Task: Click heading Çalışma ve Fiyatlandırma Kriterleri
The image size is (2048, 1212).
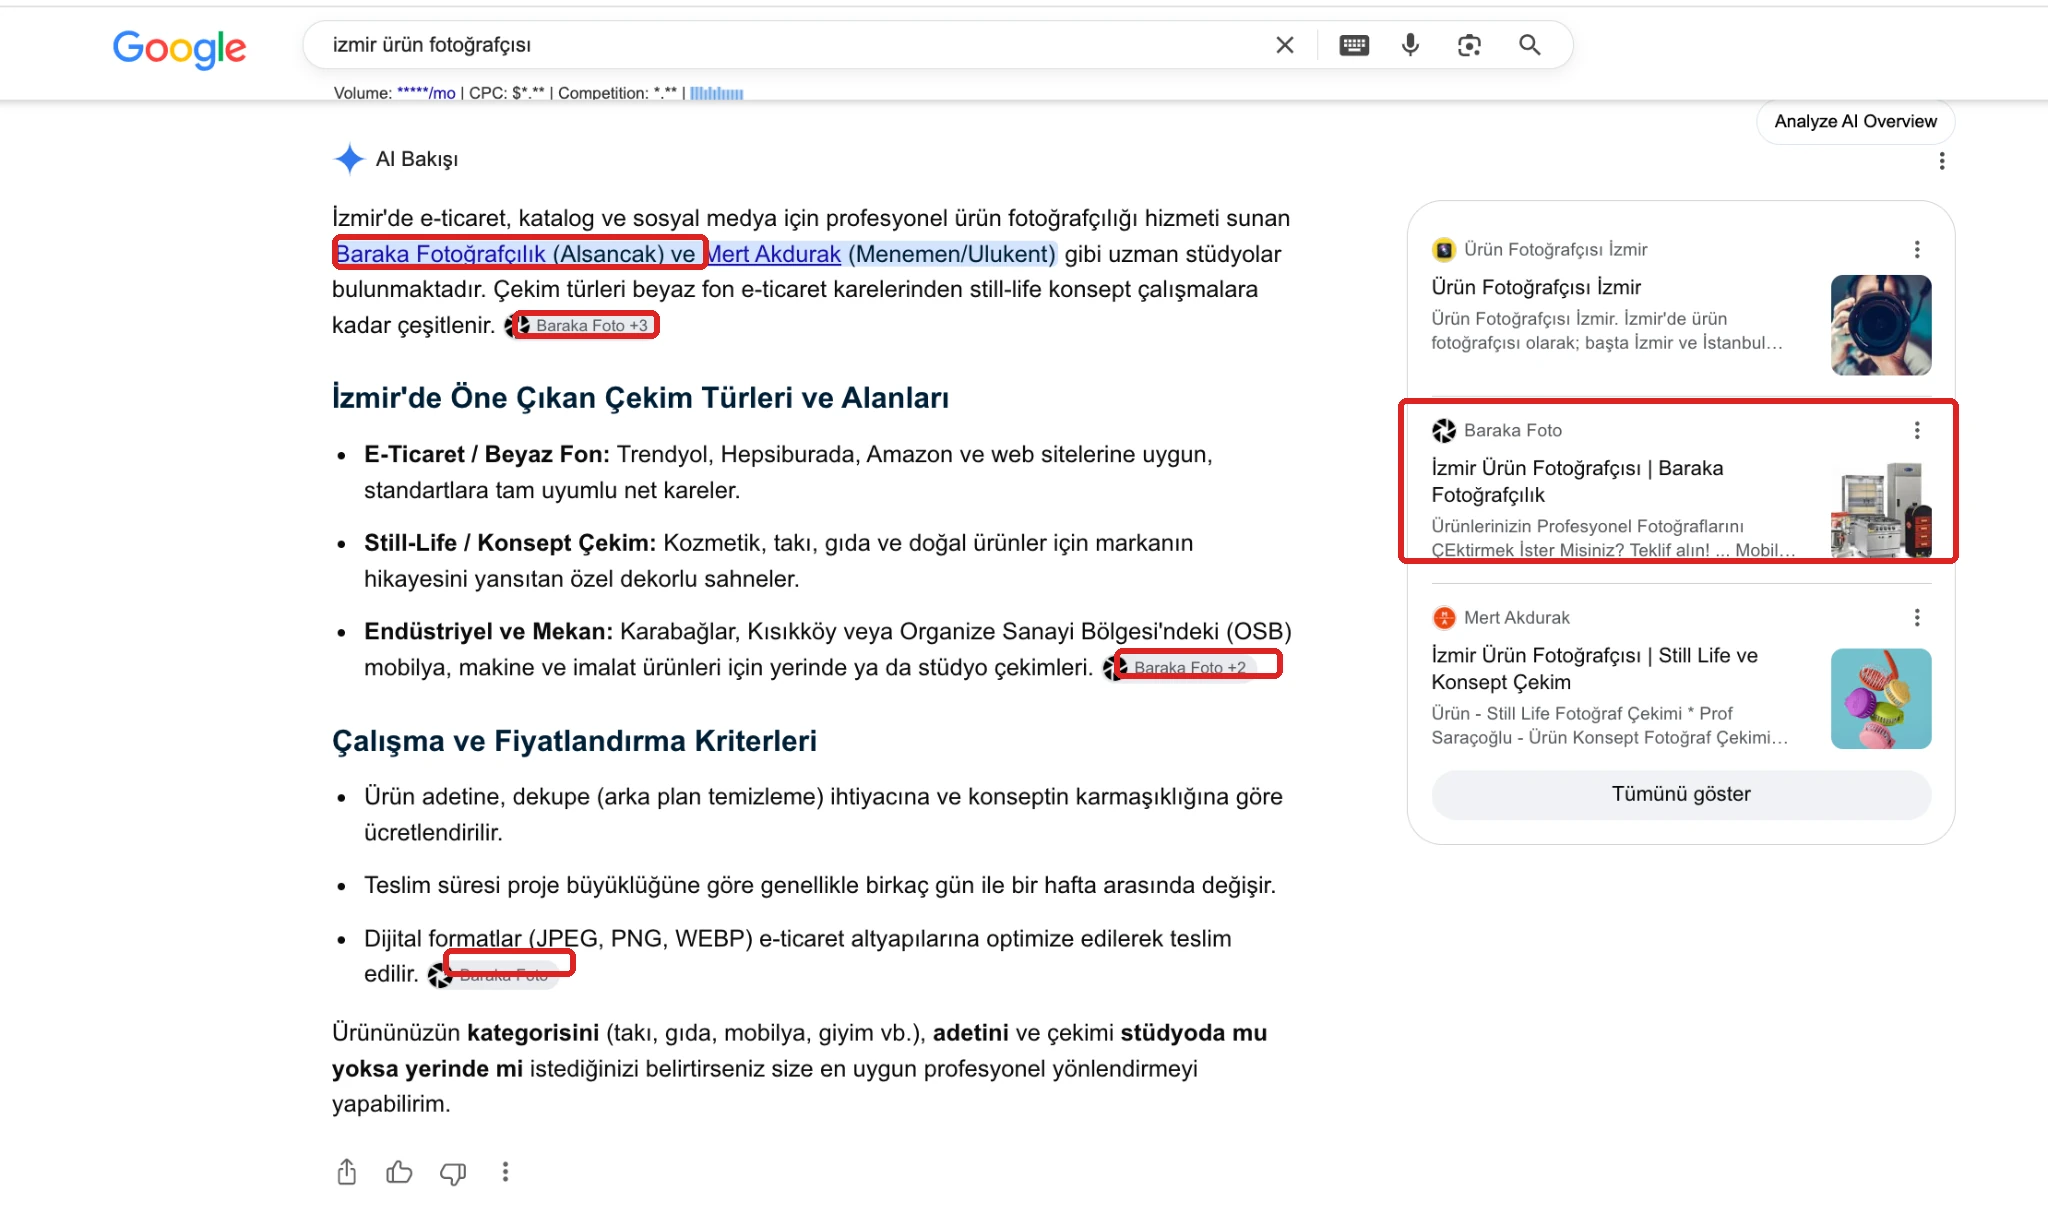Action: click(574, 740)
